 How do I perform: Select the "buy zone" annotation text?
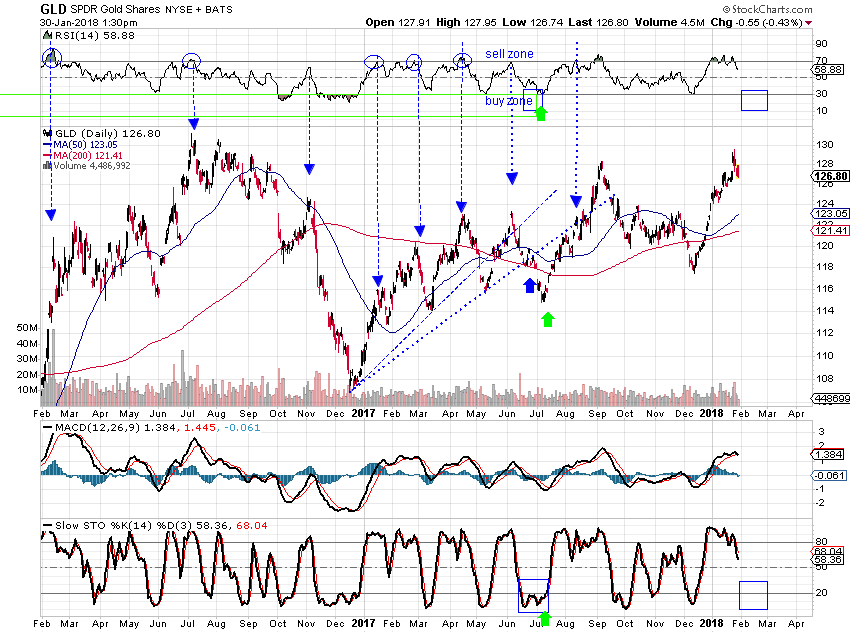(x=509, y=101)
